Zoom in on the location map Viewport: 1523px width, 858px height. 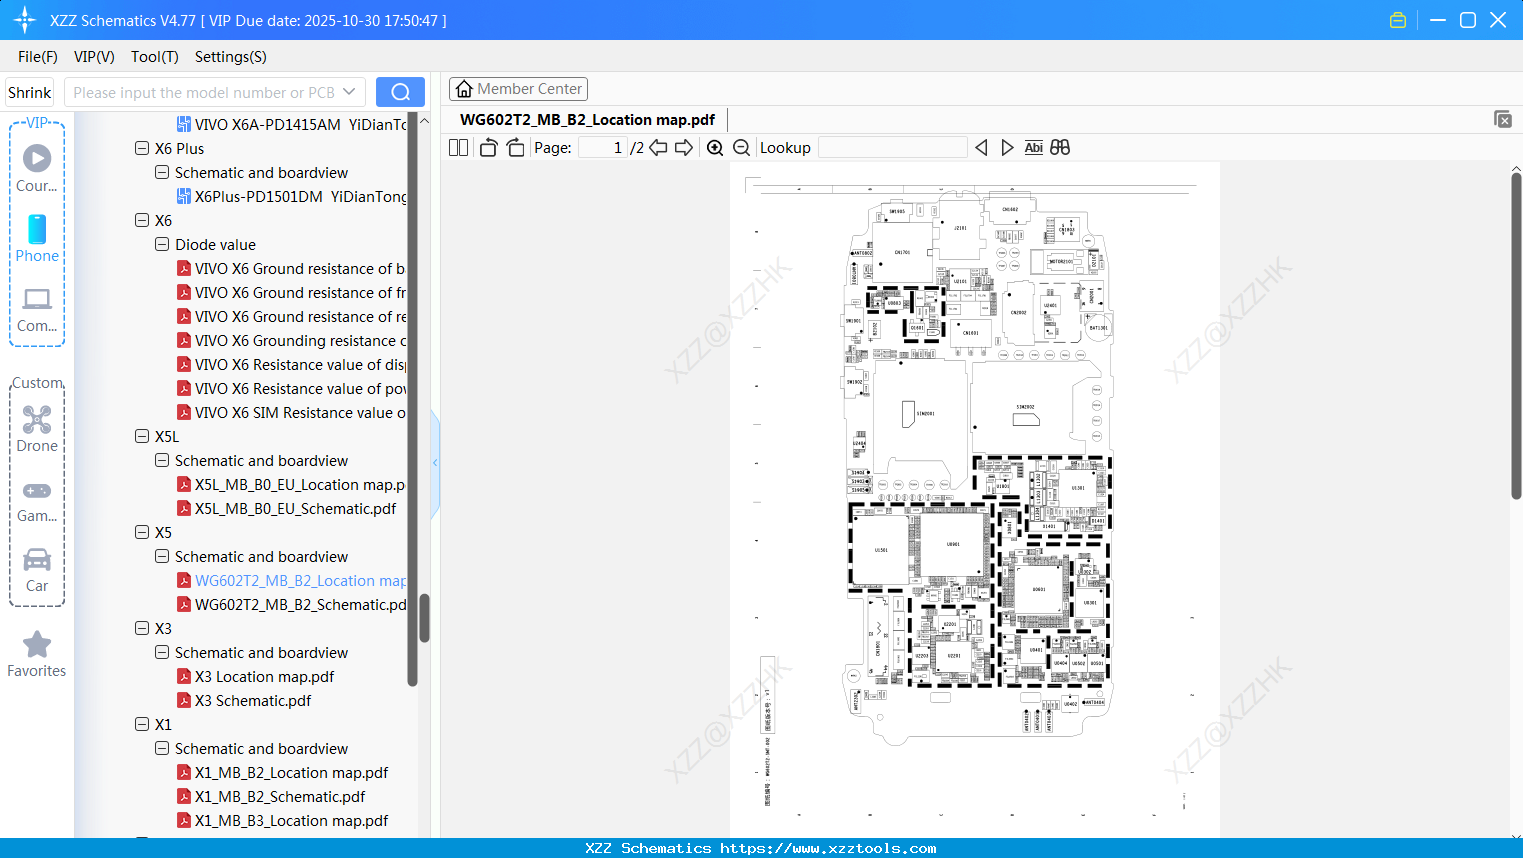coord(714,147)
